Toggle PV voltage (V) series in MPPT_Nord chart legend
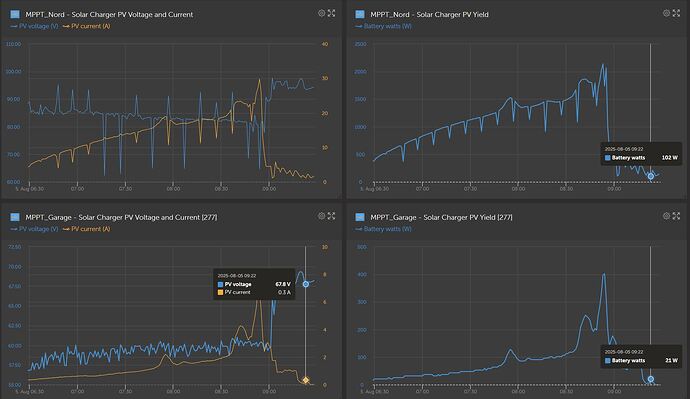Viewport: 690px width, 399px height. 34,26
